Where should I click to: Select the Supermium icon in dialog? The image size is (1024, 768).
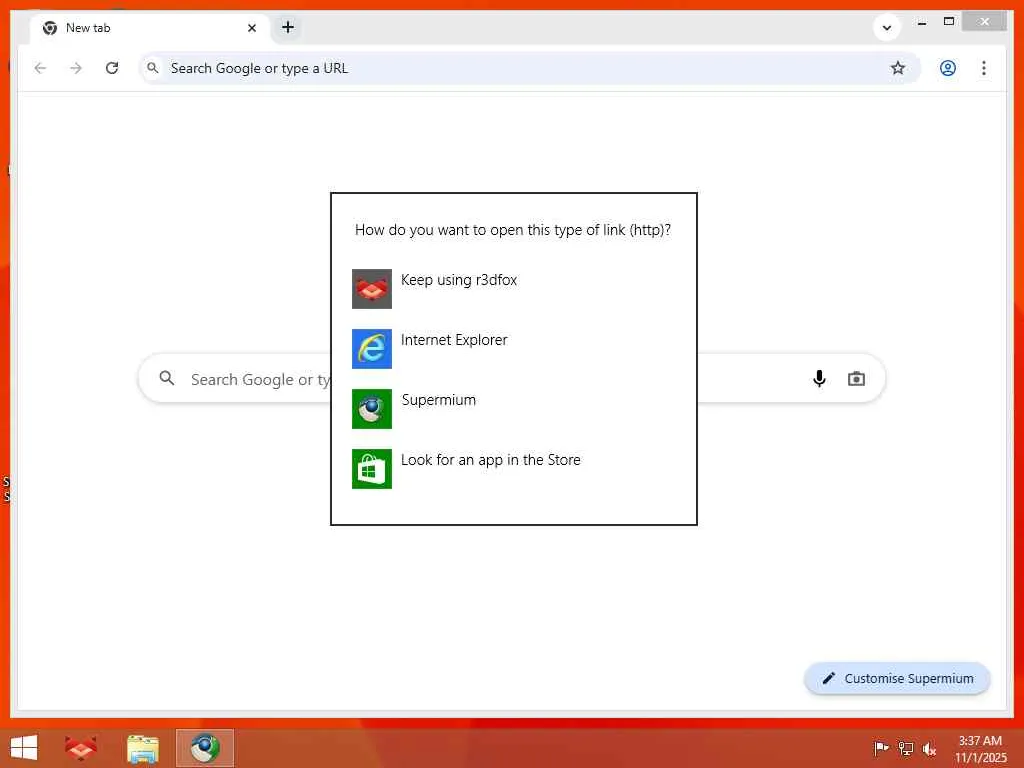click(x=372, y=409)
